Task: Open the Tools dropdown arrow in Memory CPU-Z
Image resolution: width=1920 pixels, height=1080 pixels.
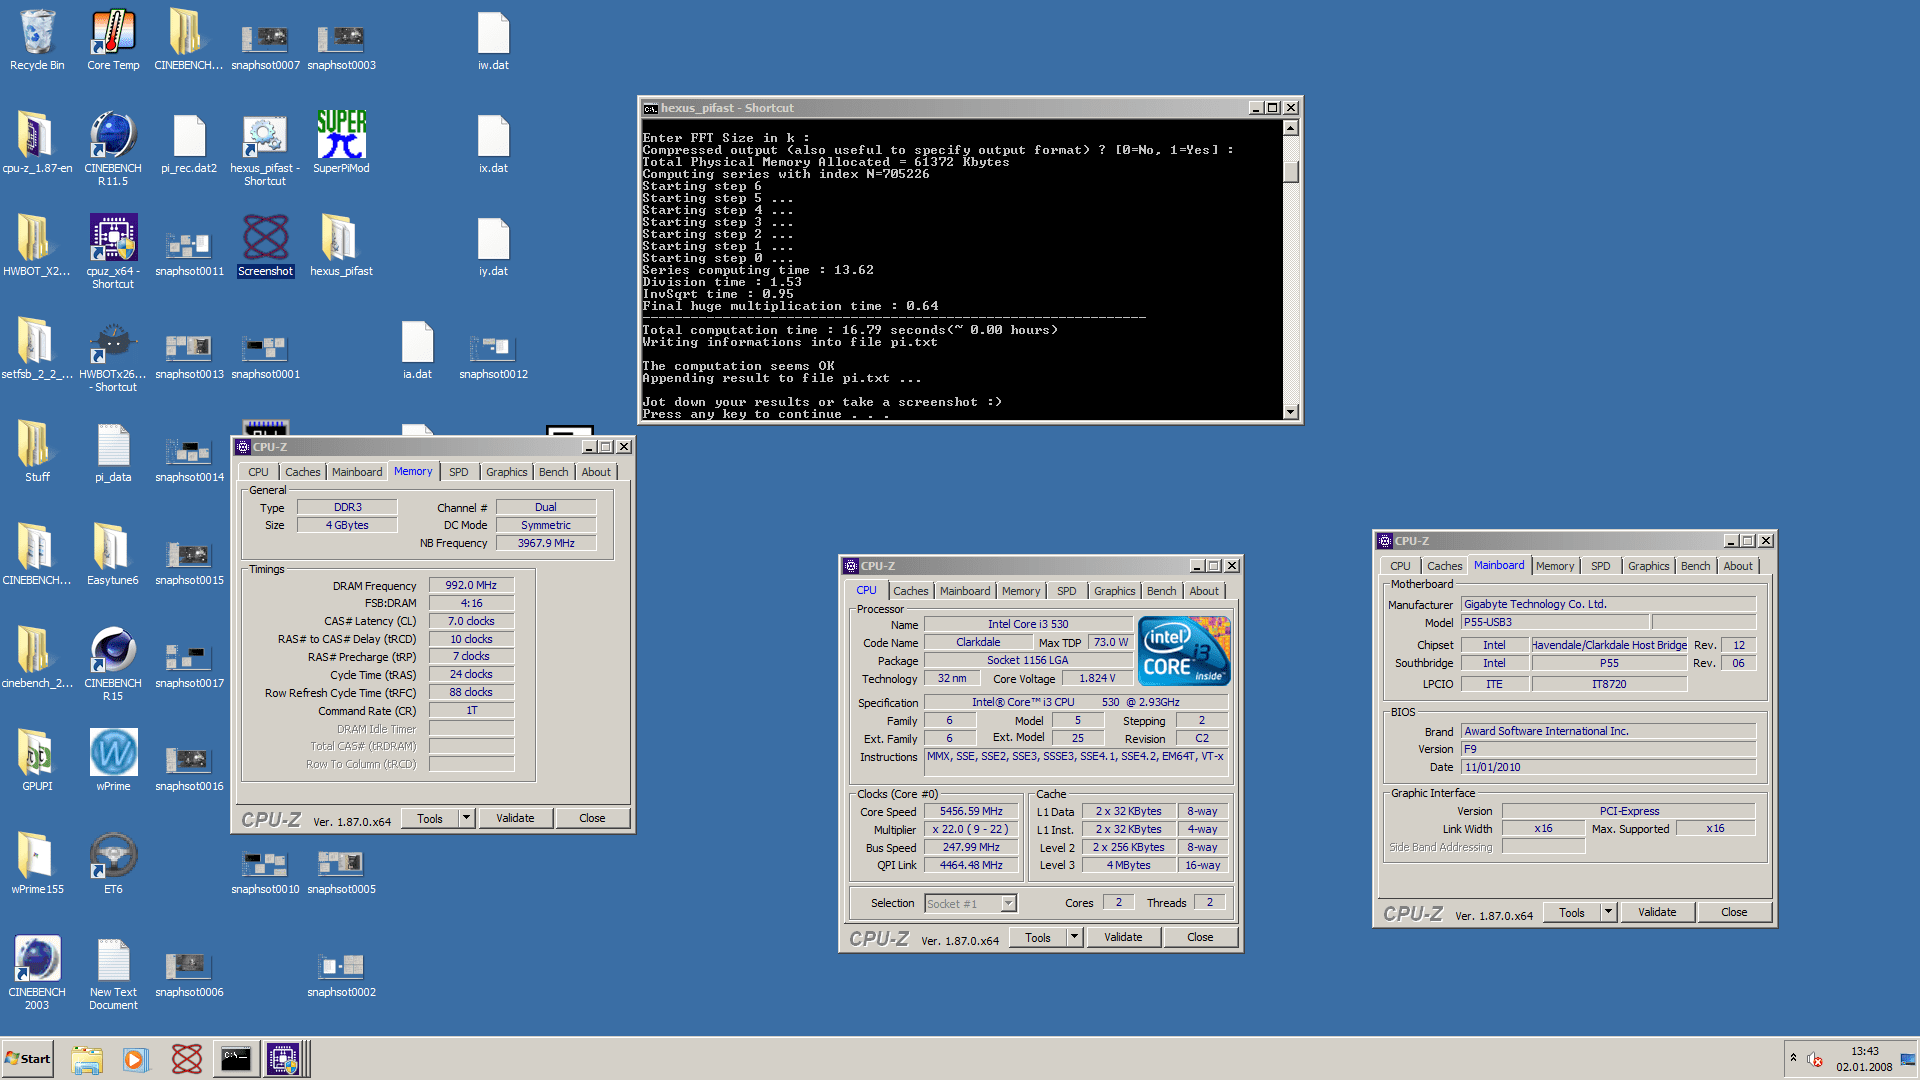Action: click(x=466, y=818)
